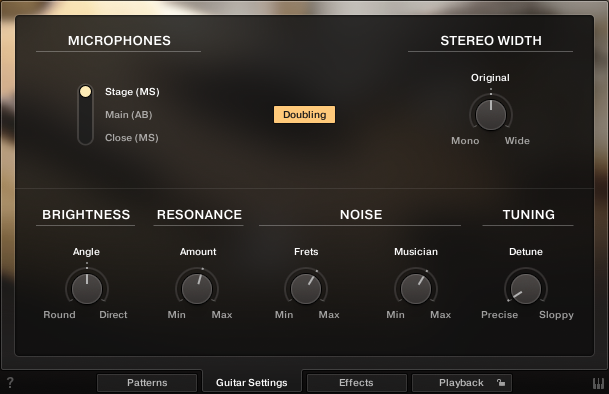Select Stage (MS) microphone option

[132, 92]
